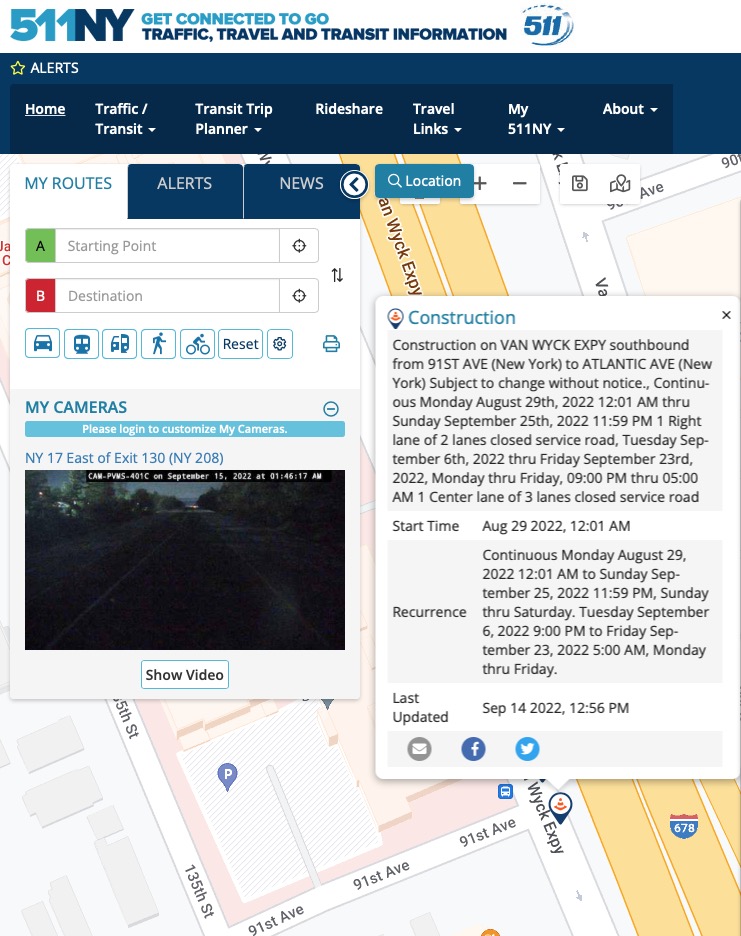Print the route using printer icon
741x936 pixels.
coord(331,344)
